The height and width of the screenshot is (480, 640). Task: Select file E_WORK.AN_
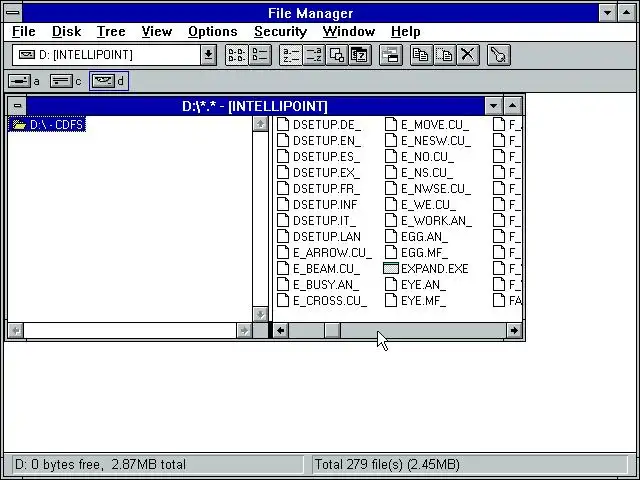[428, 220]
